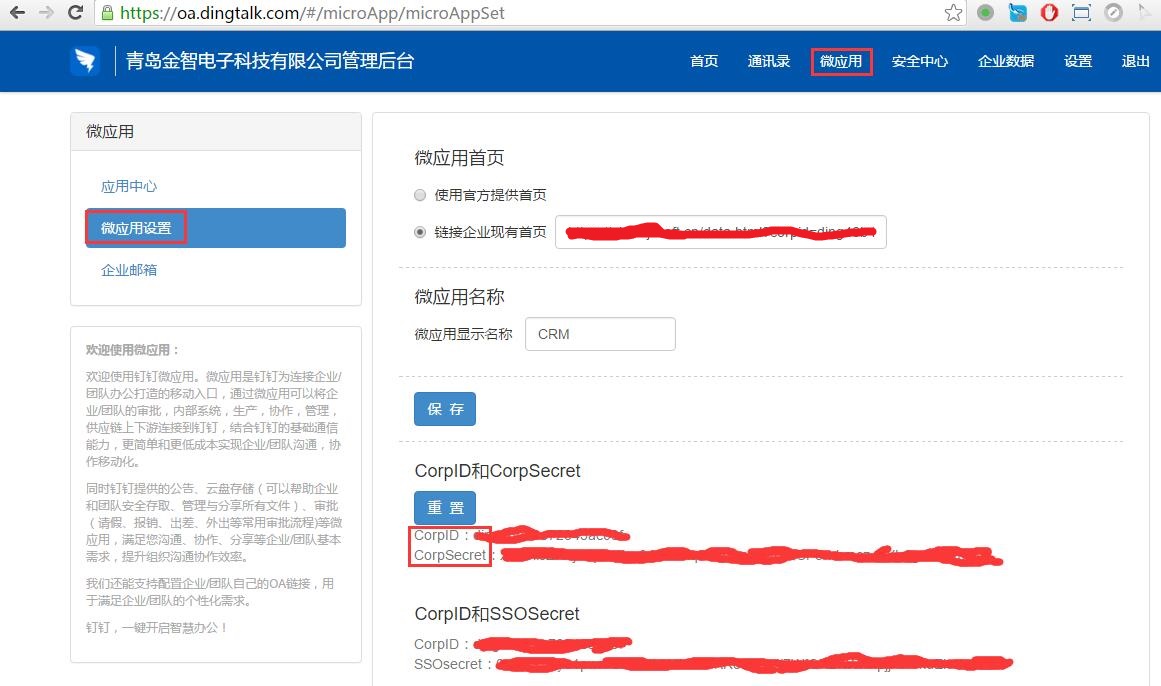Open 安全中心 in the top navigation
Viewport: 1161px width, 686px height.
[920, 61]
